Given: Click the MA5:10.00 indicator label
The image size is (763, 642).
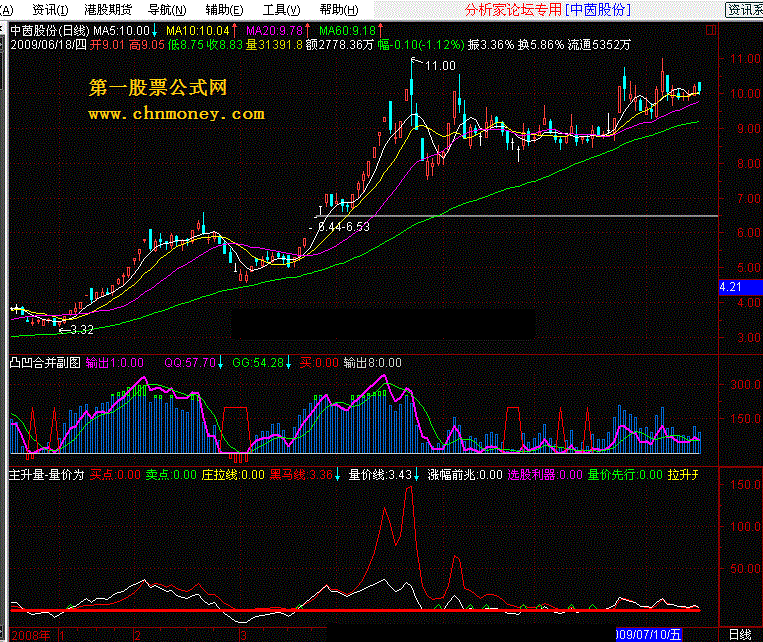Looking at the screenshot, I should pyautogui.click(x=121, y=31).
